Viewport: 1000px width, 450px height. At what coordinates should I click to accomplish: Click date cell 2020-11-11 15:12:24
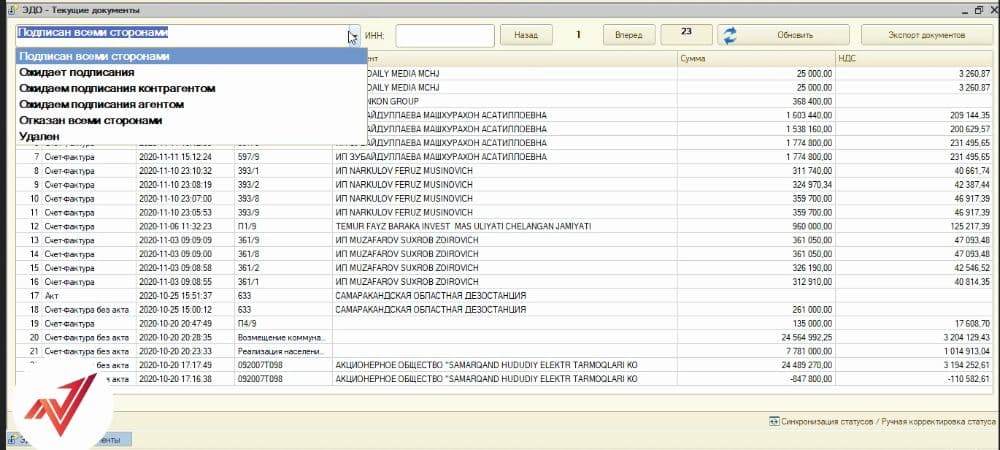tap(185, 157)
